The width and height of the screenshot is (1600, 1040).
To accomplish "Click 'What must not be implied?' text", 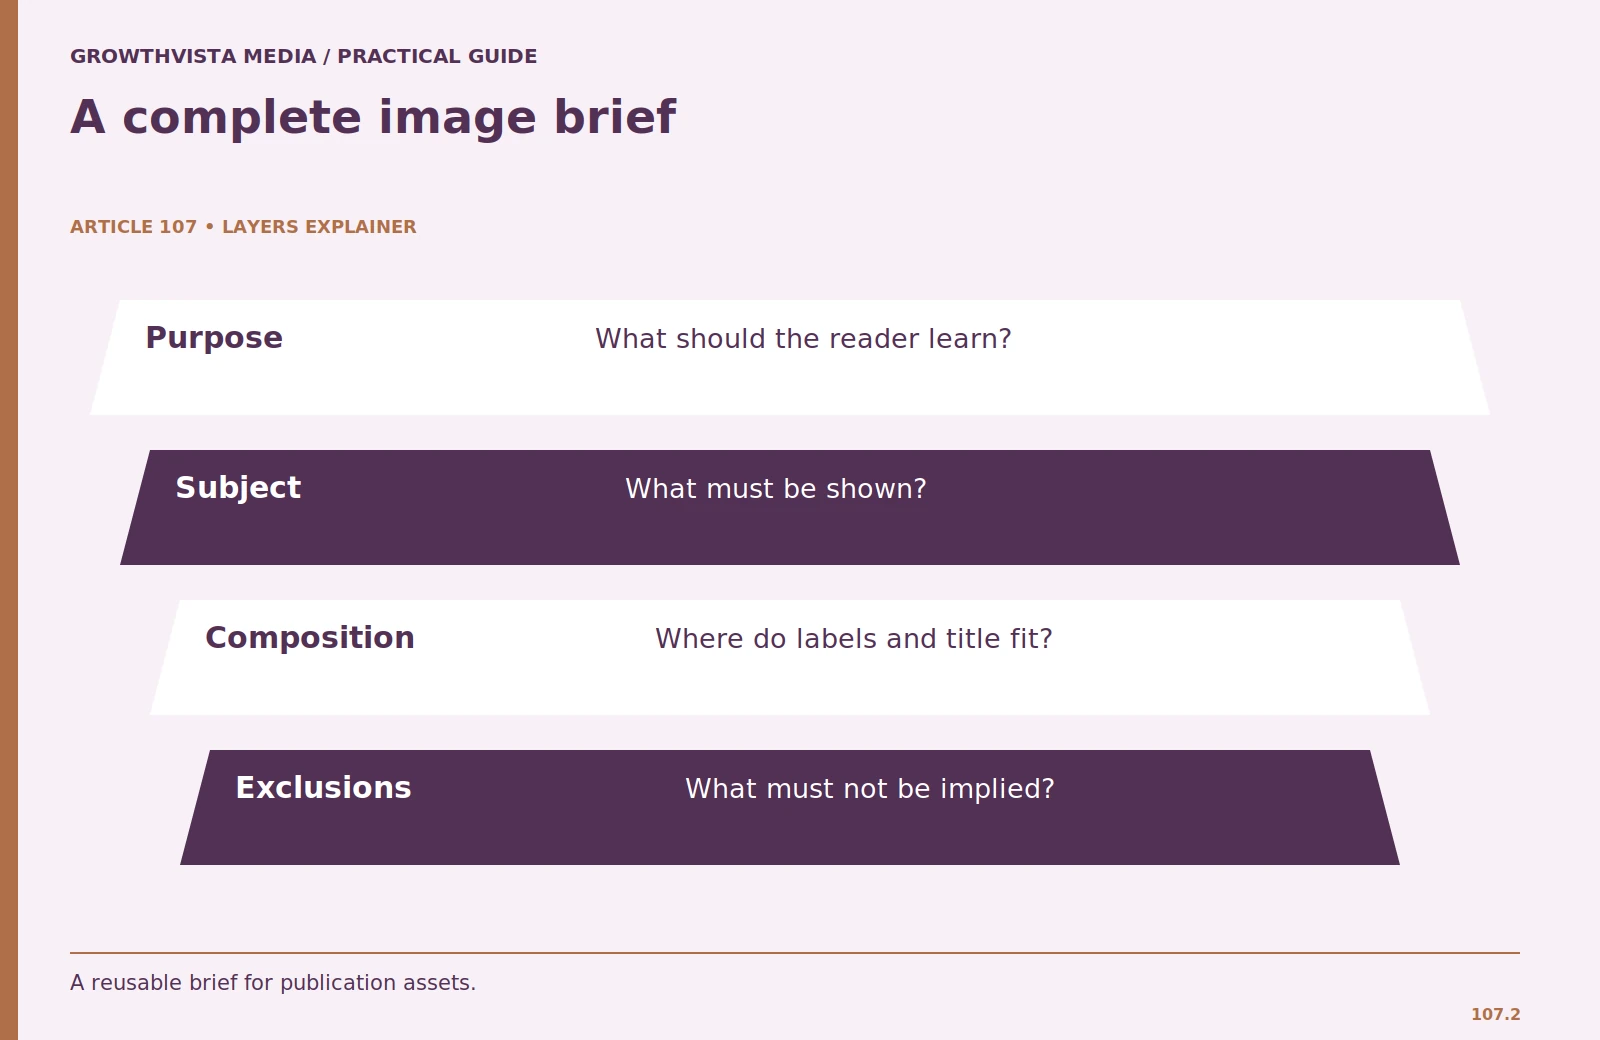I will 870,789.
